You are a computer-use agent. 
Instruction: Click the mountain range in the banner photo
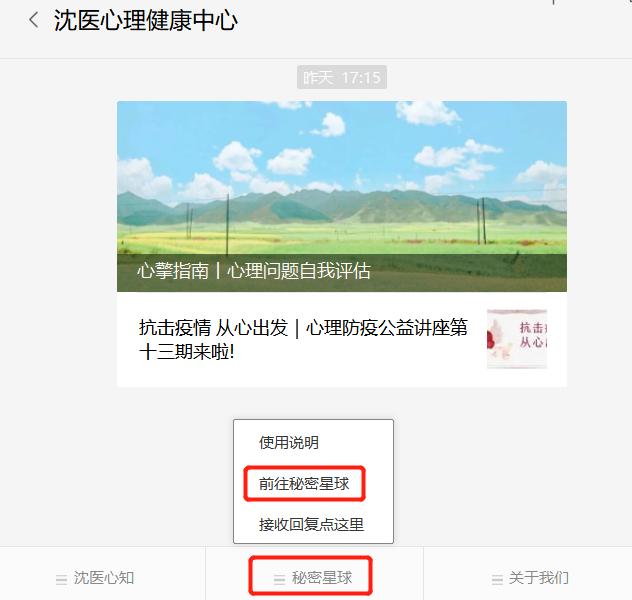point(342,208)
